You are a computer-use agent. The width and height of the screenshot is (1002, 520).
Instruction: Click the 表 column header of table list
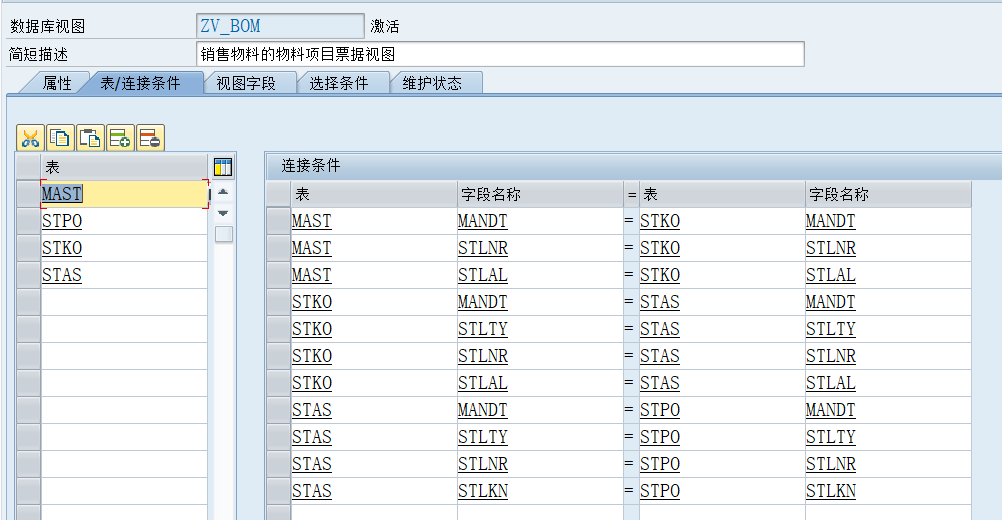pyautogui.click(x=124, y=167)
